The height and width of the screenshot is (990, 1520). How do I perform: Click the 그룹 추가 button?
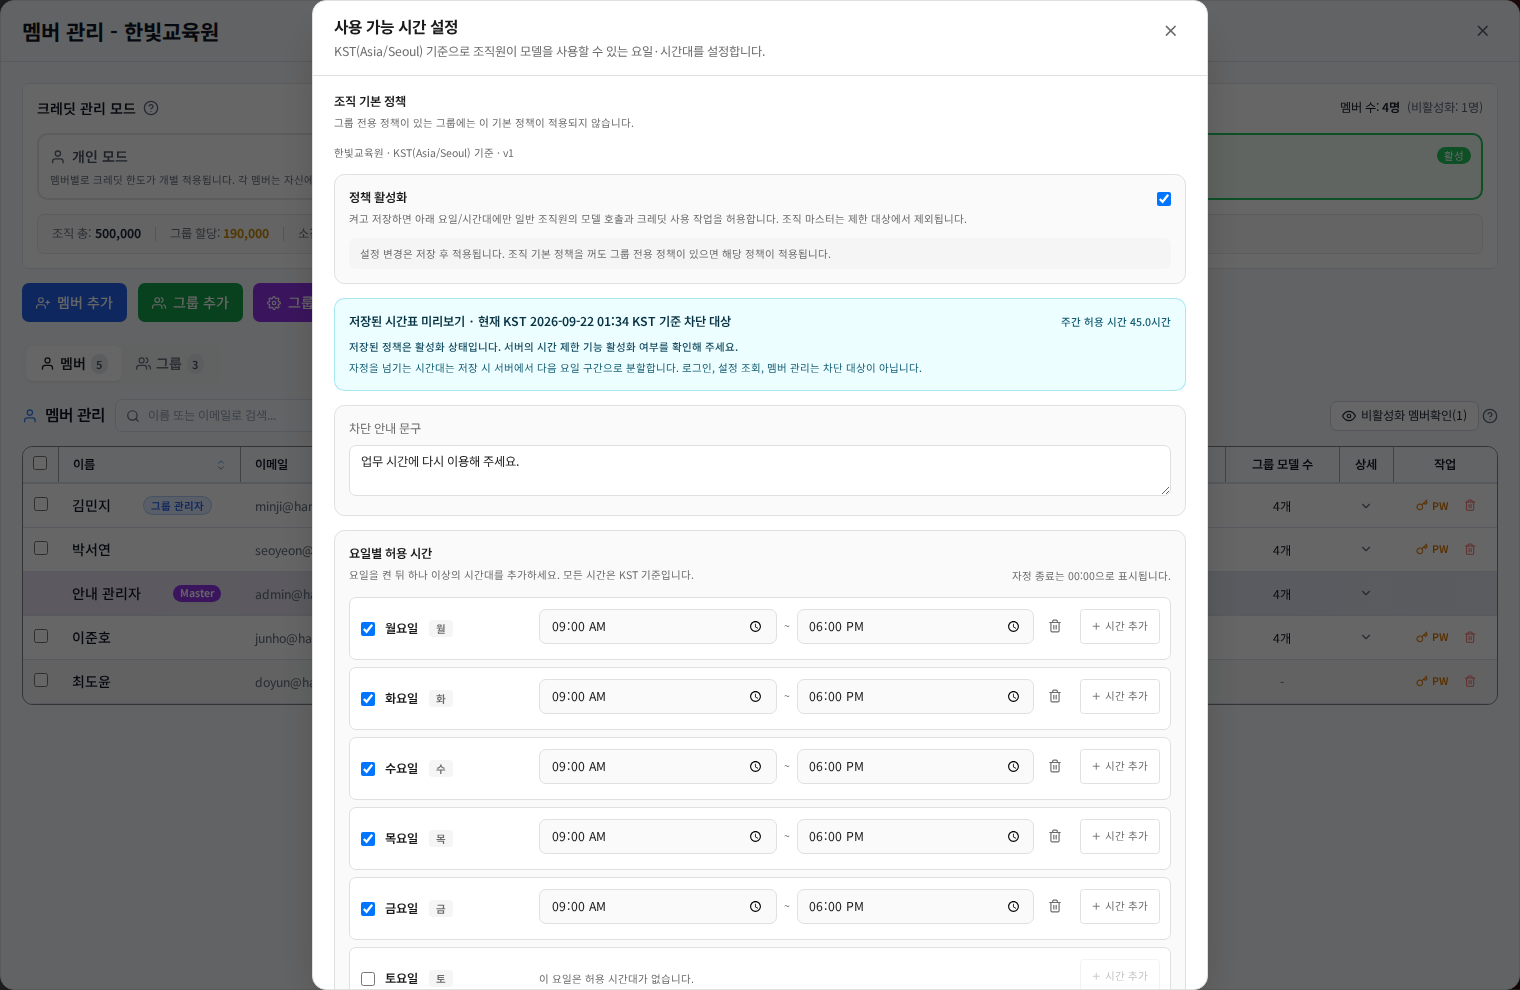point(190,302)
